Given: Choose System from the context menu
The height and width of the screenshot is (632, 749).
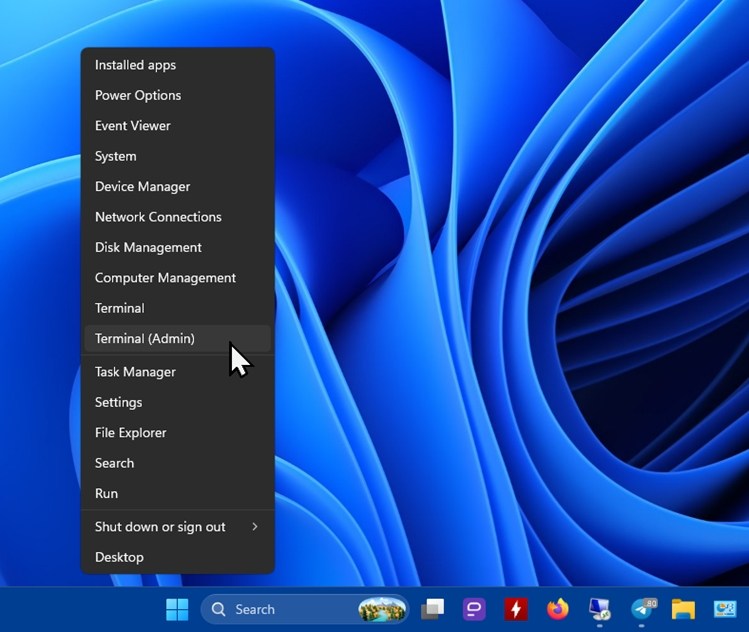Looking at the screenshot, I should [x=178, y=156].
